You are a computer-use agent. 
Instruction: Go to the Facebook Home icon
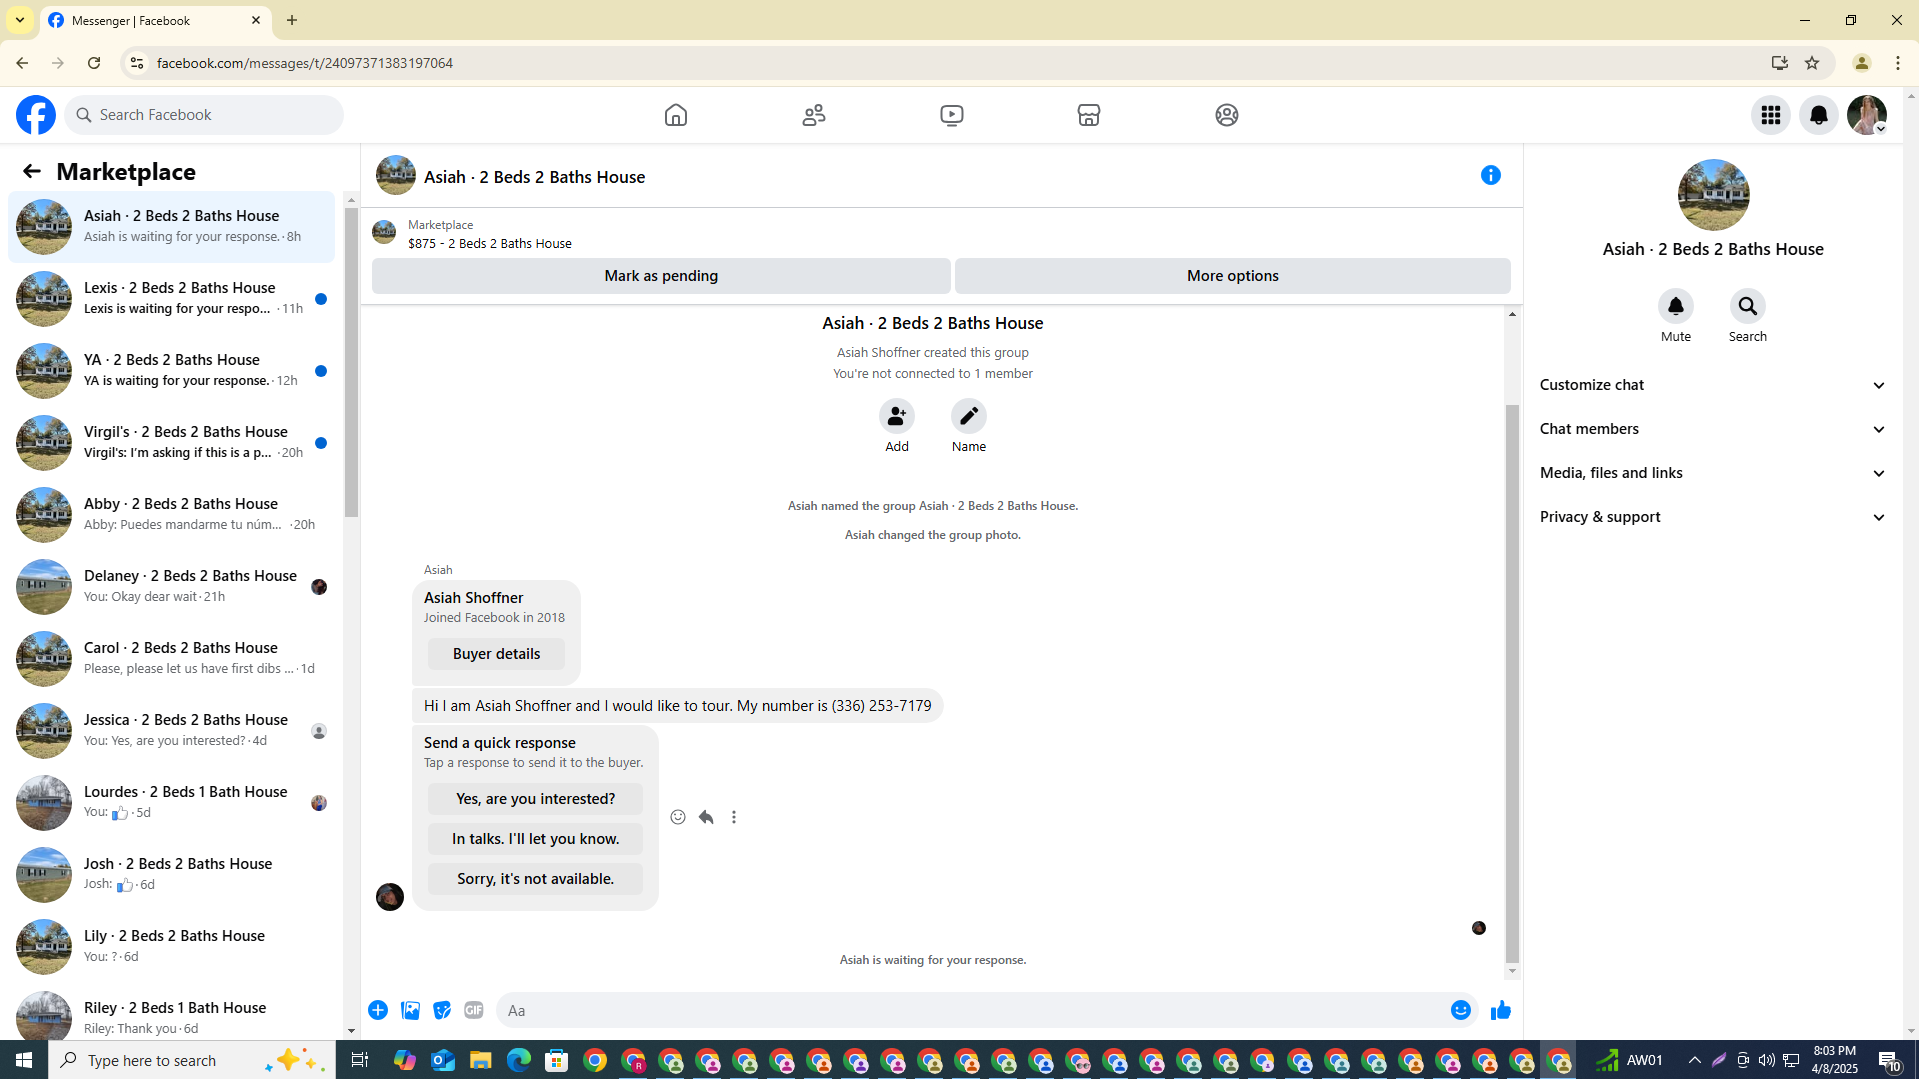point(676,115)
